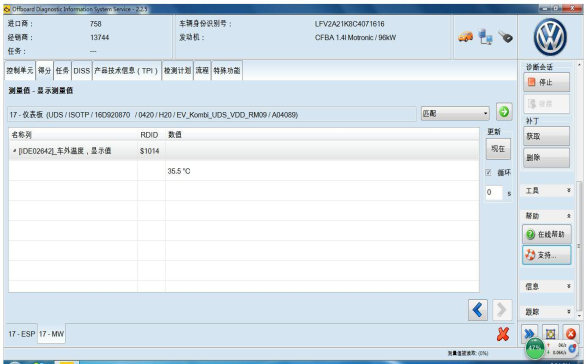Screen dimensions: 587x364
Task: Click the green go arrow icon
Action: click(504, 112)
